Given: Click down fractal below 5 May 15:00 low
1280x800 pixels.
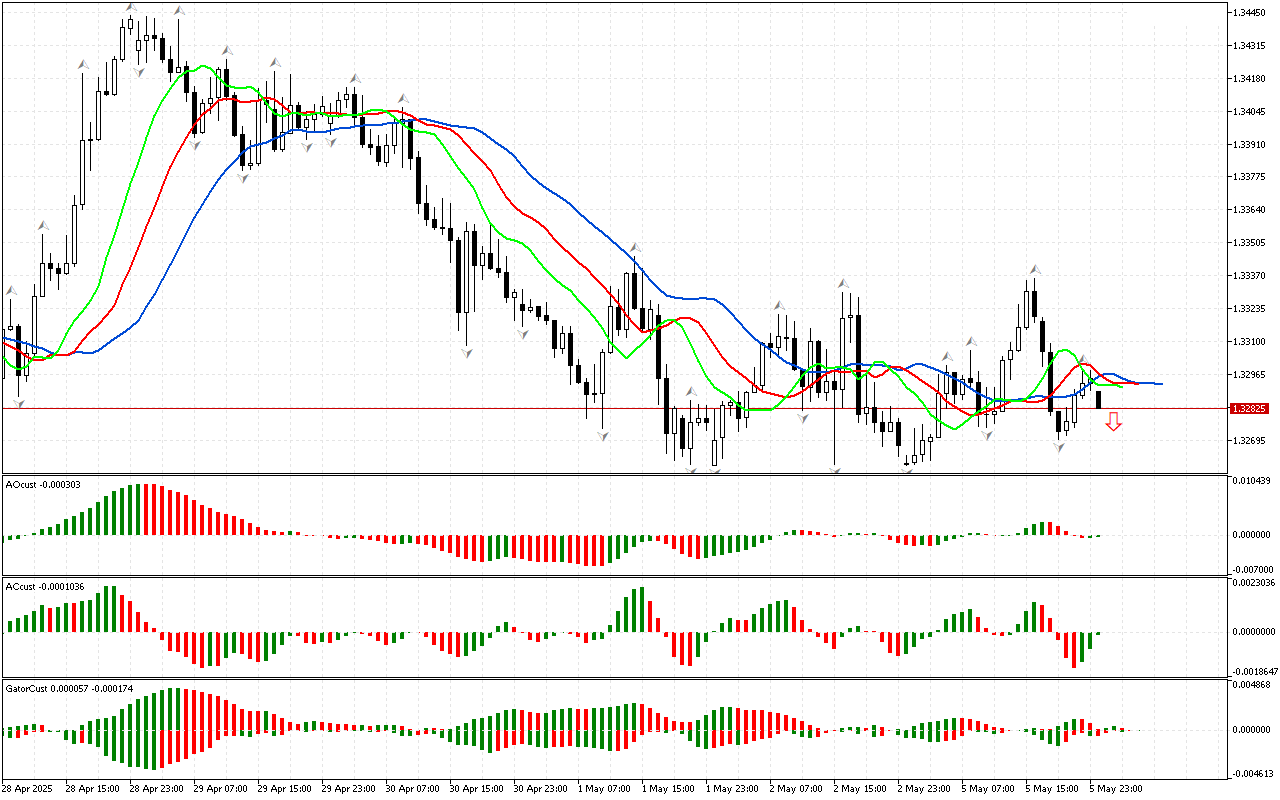Looking at the screenshot, I should click(x=1059, y=447).
